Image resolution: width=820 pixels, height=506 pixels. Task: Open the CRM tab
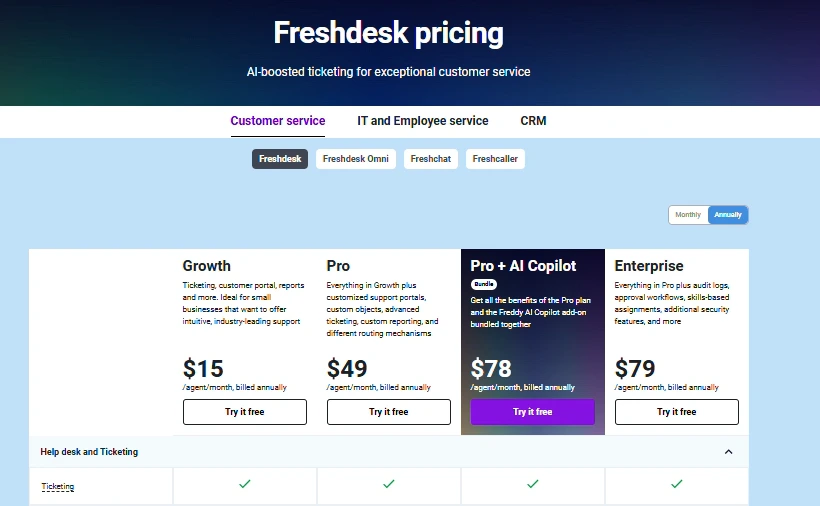point(533,121)
